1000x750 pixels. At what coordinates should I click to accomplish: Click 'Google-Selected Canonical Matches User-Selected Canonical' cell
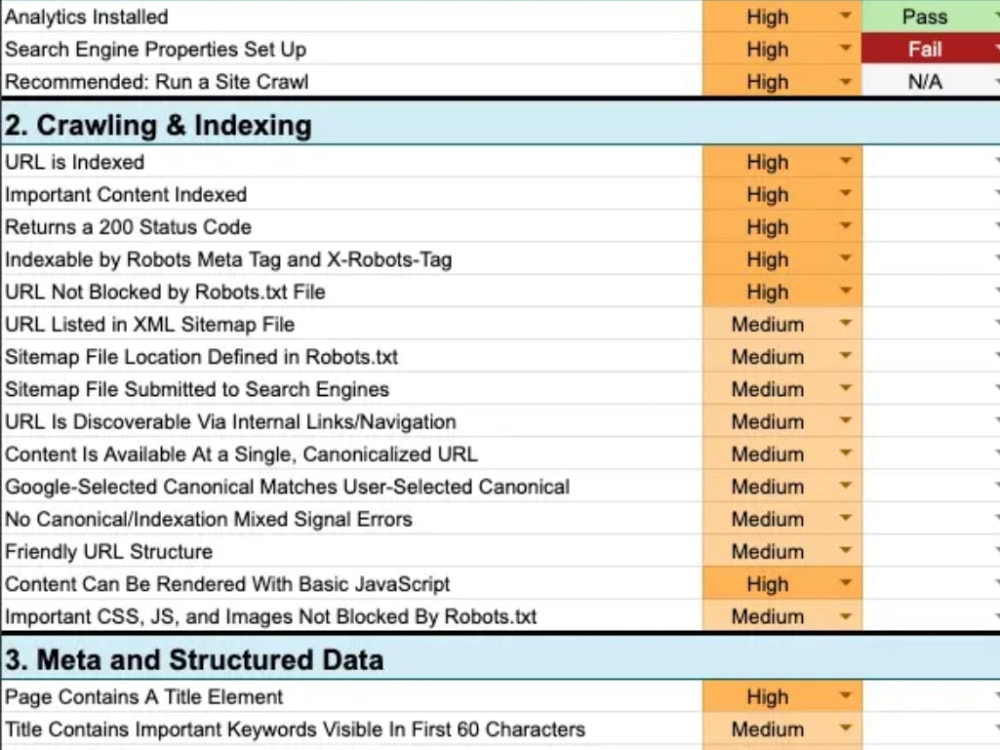(x=351, y=487)
